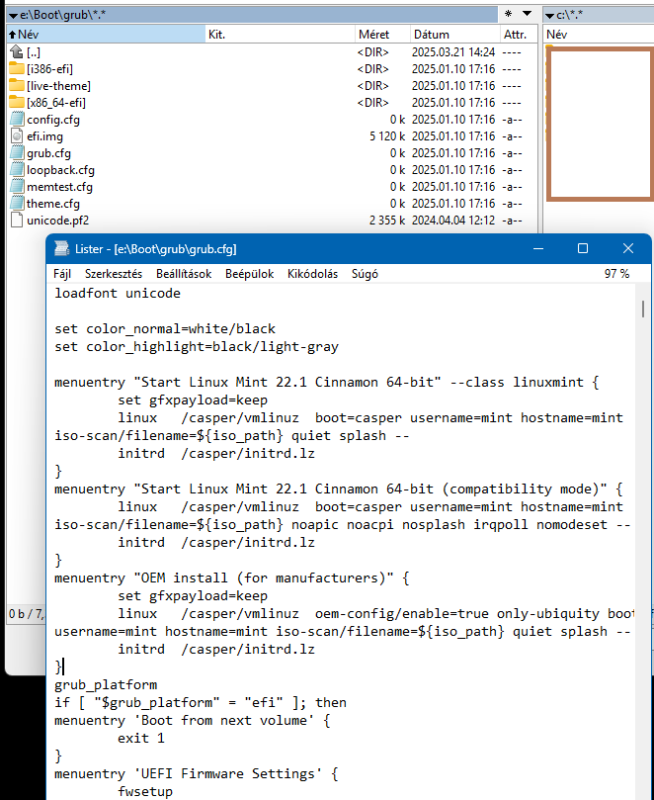
Task: Sort left panel by Attr. column header
Action: 519,34
